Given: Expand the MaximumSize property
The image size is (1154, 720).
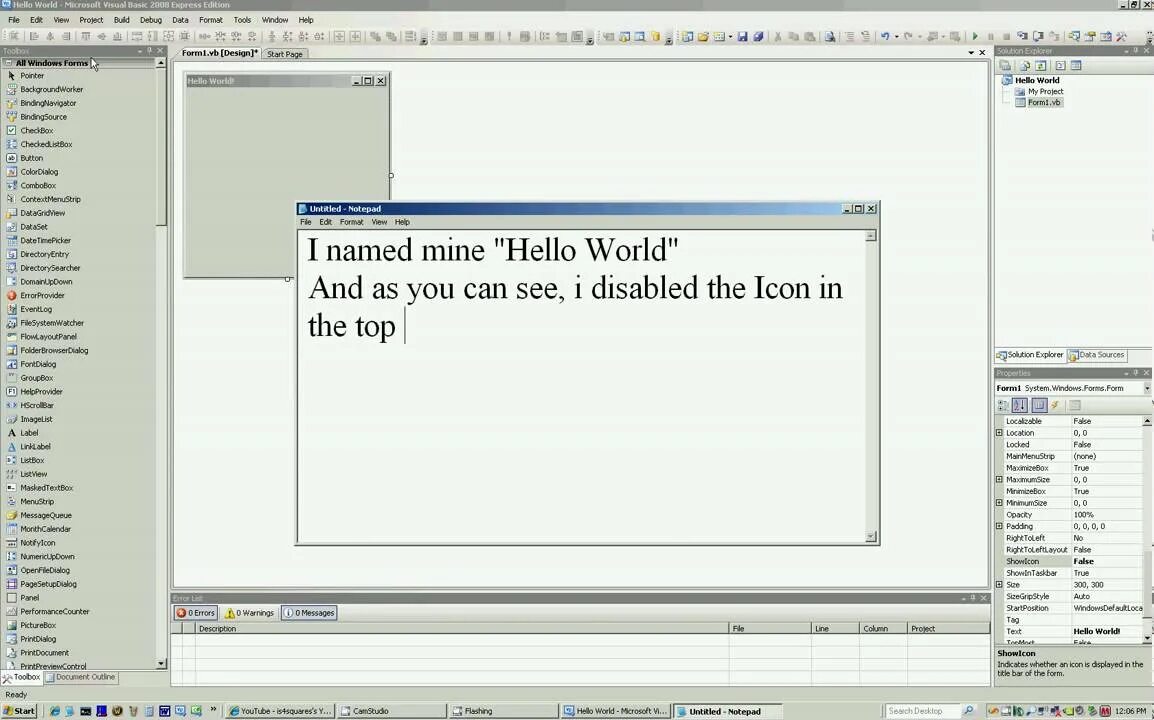Looking at the screenshot, I should tap(999, 479).
